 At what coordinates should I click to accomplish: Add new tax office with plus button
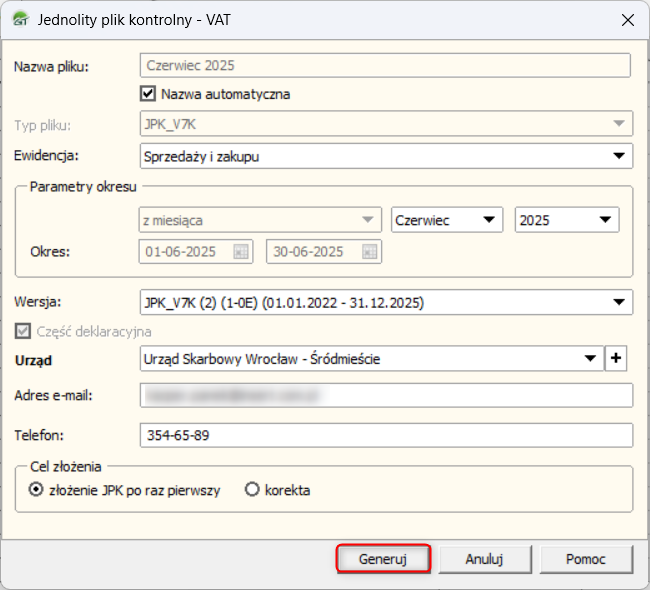(x=619, y=359)
